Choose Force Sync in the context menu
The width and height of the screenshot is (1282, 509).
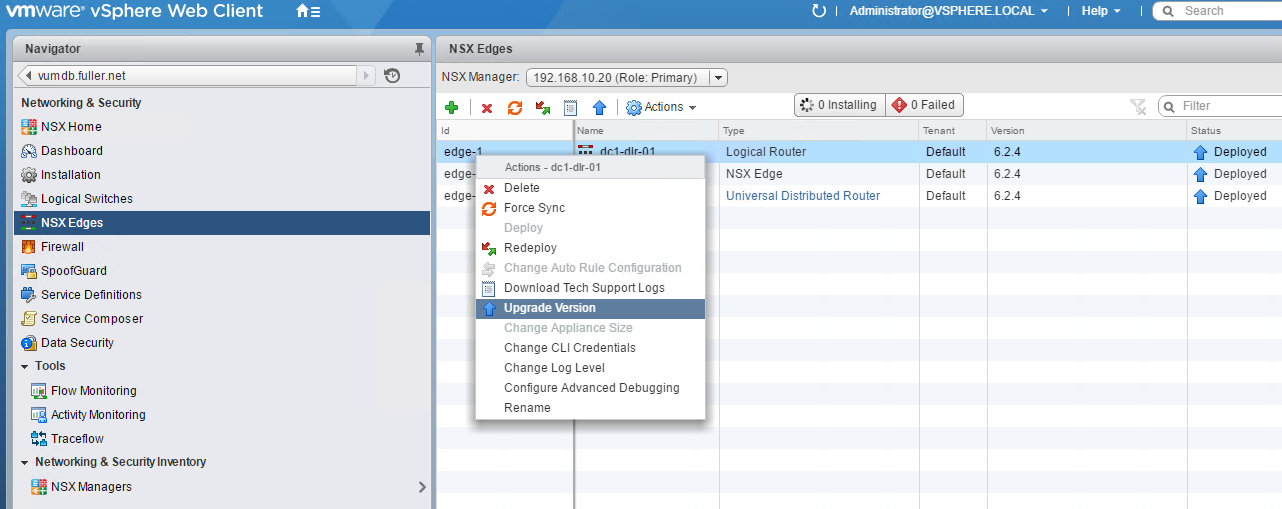pyautogui.click(x=590, y=208)
